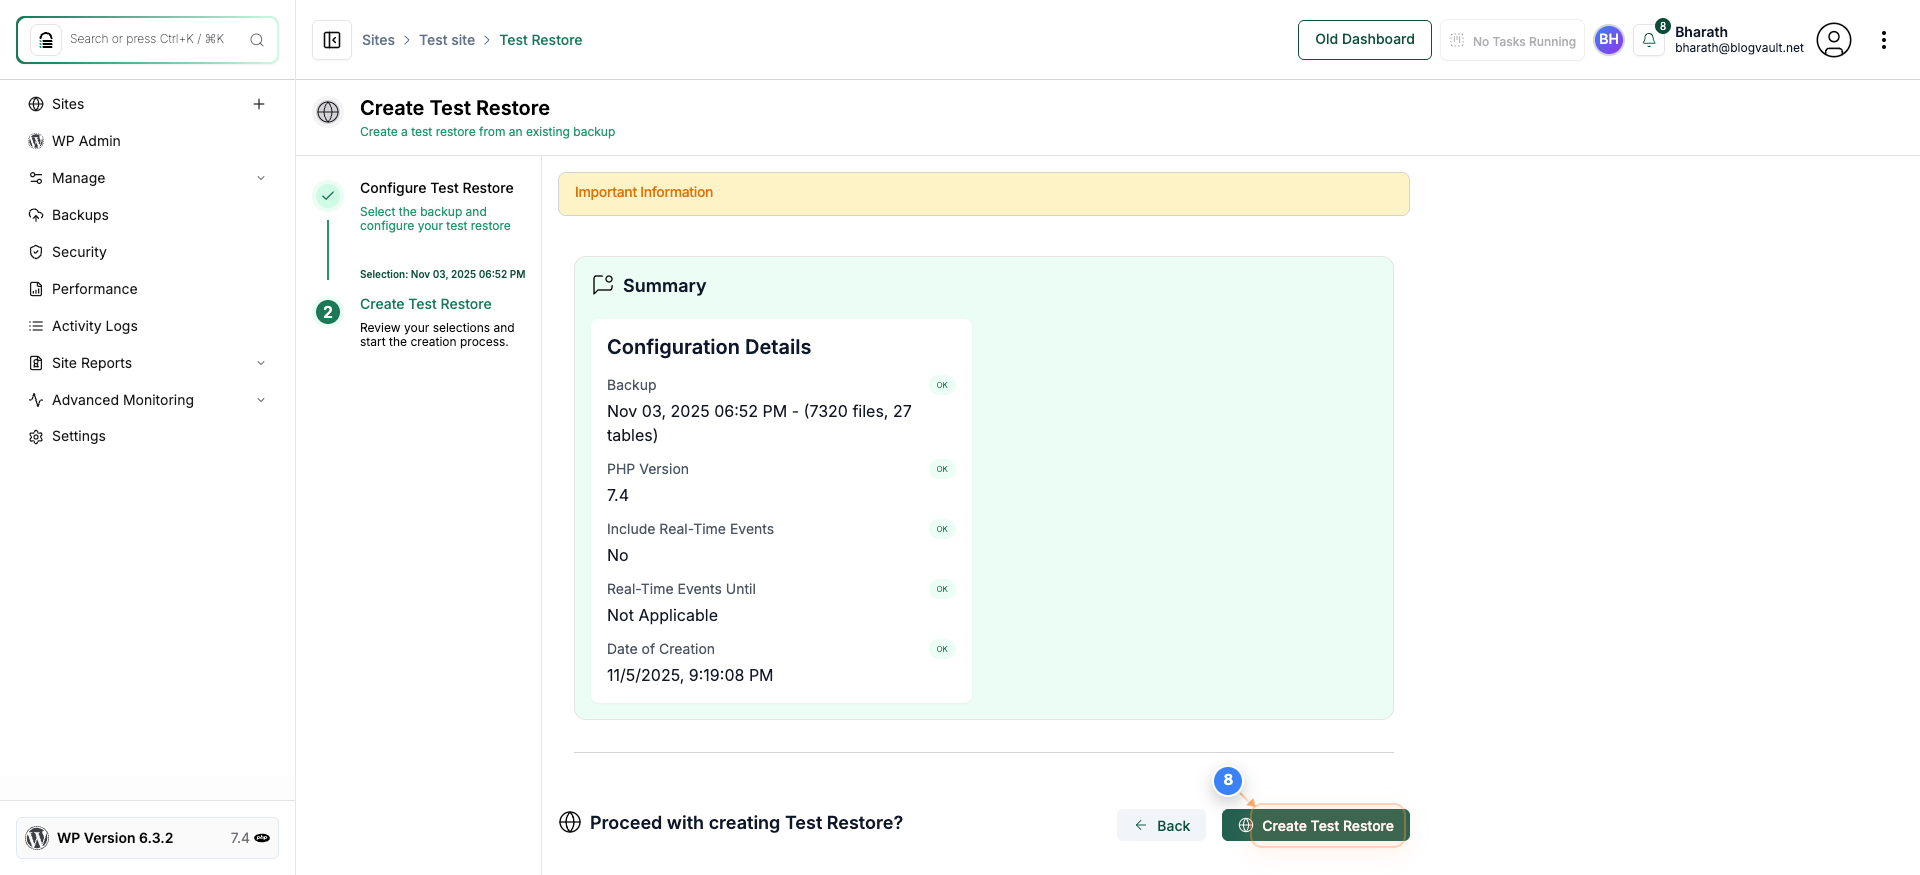The image size is (1920, 875).
Task: Click the Performance document icon
Action: pos(36,289)
